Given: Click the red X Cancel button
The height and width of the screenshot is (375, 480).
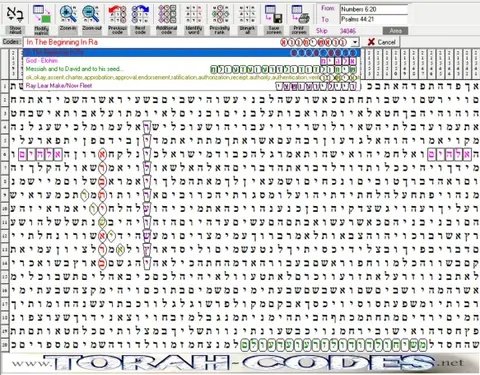Looking at the screenshot, I should click(x=381, y=42).
